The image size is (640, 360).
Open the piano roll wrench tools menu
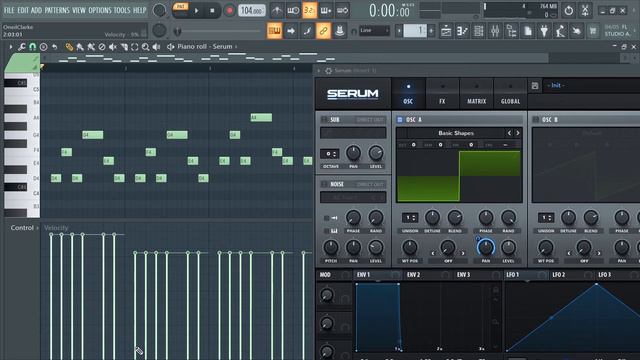22,47
